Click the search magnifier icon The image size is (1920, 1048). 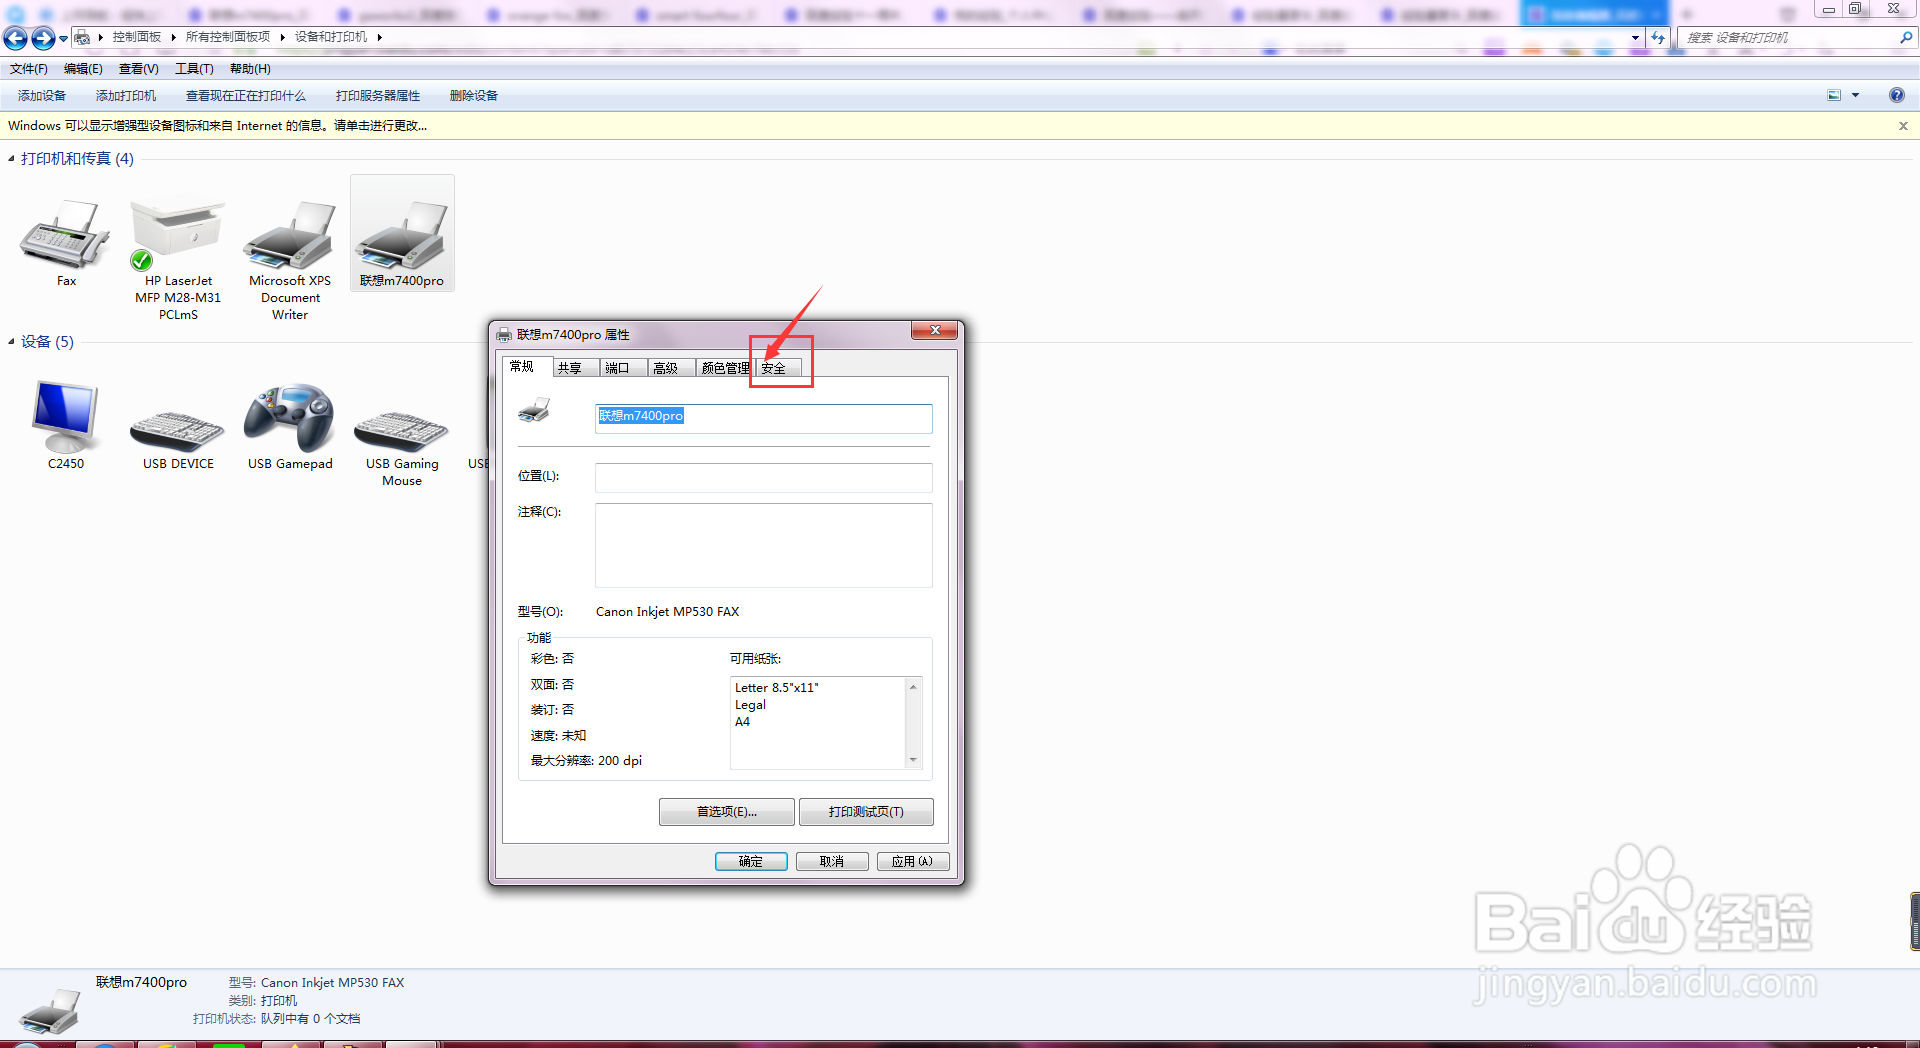(x=1906, y=37)
